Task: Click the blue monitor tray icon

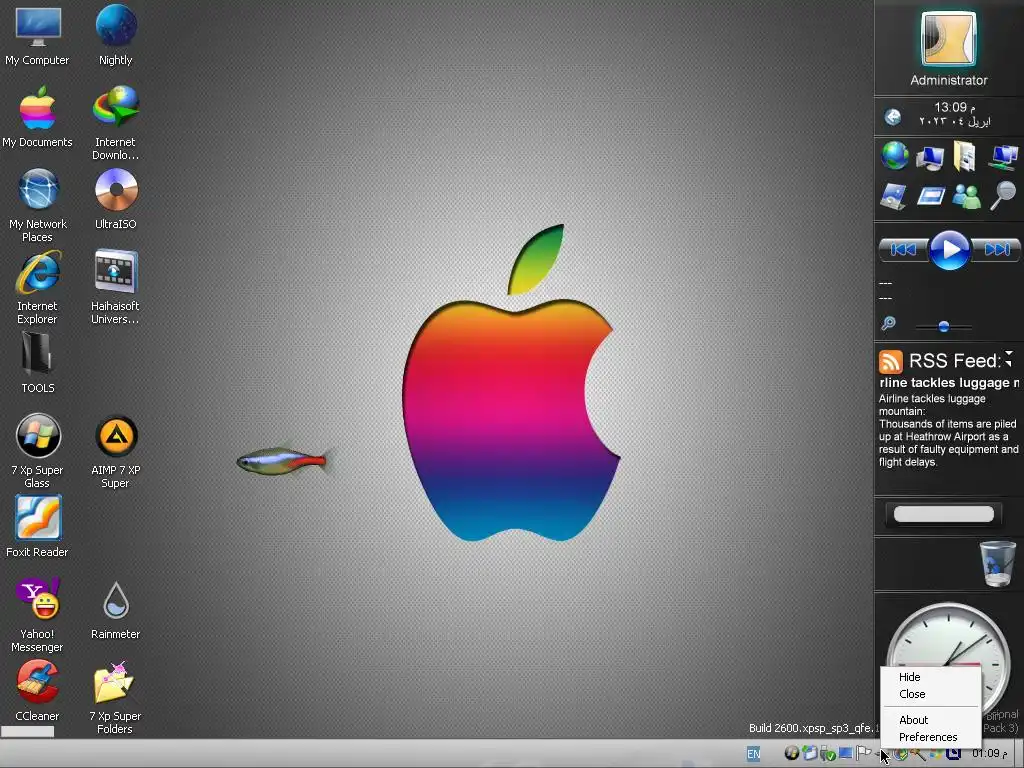Action: [x=846, y=754]
